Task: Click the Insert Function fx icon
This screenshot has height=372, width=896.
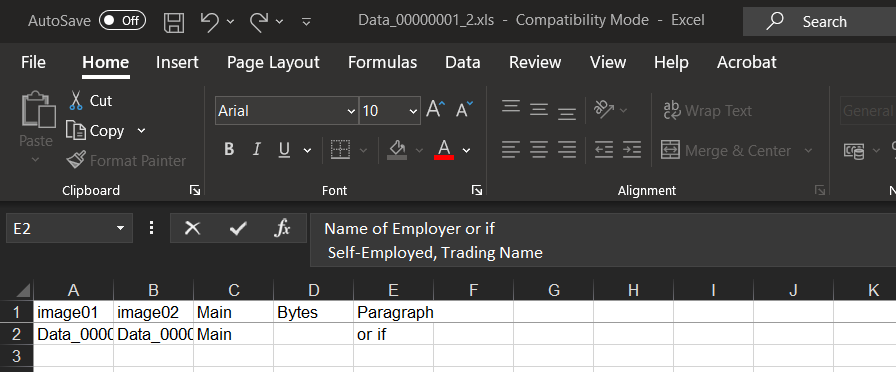Action: click(x=282, y=229)
